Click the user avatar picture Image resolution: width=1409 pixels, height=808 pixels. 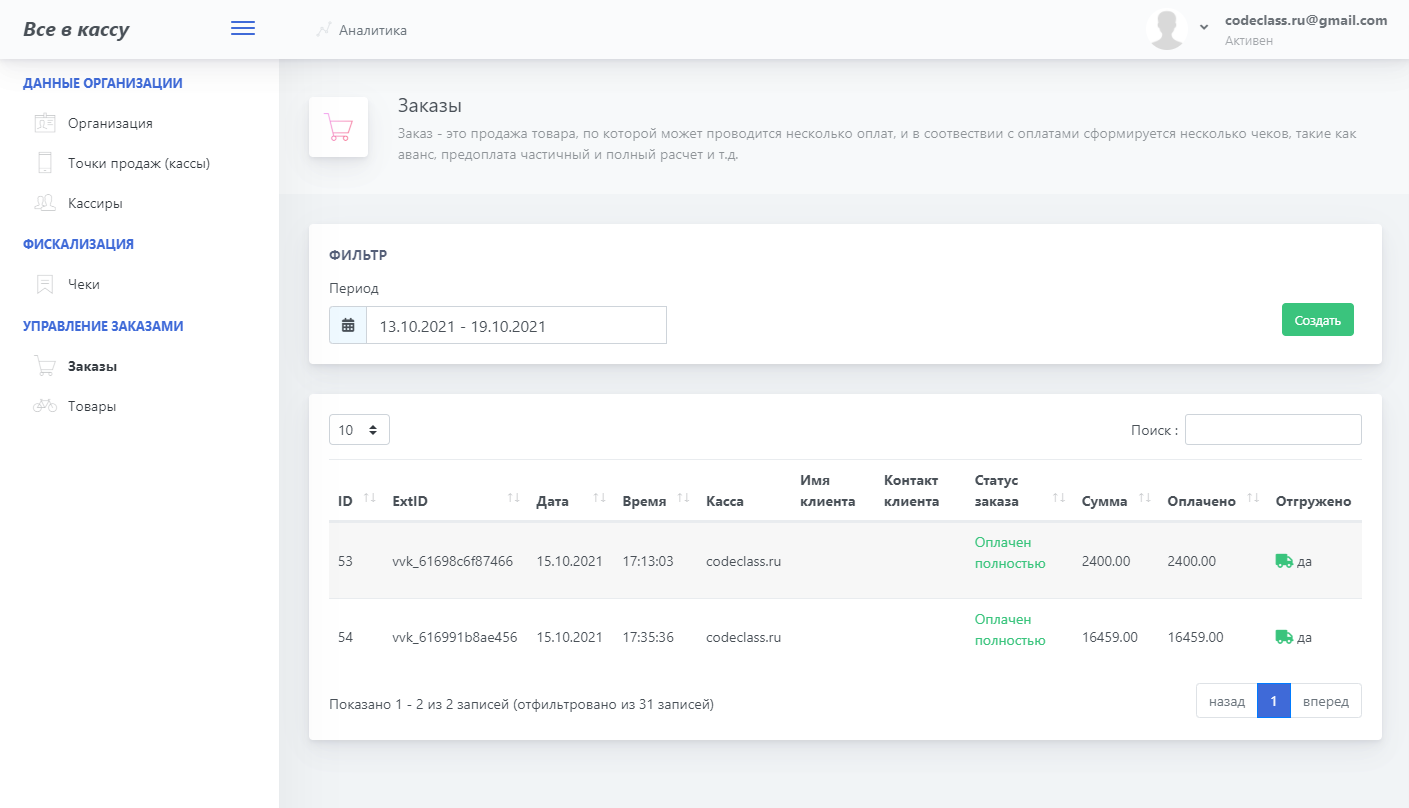1166,30
